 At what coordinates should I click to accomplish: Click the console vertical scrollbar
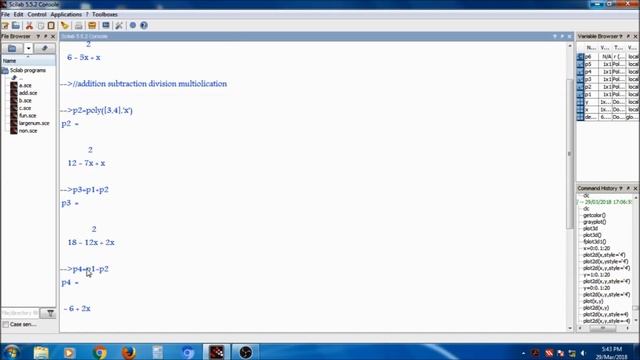(x=570, y=153)
